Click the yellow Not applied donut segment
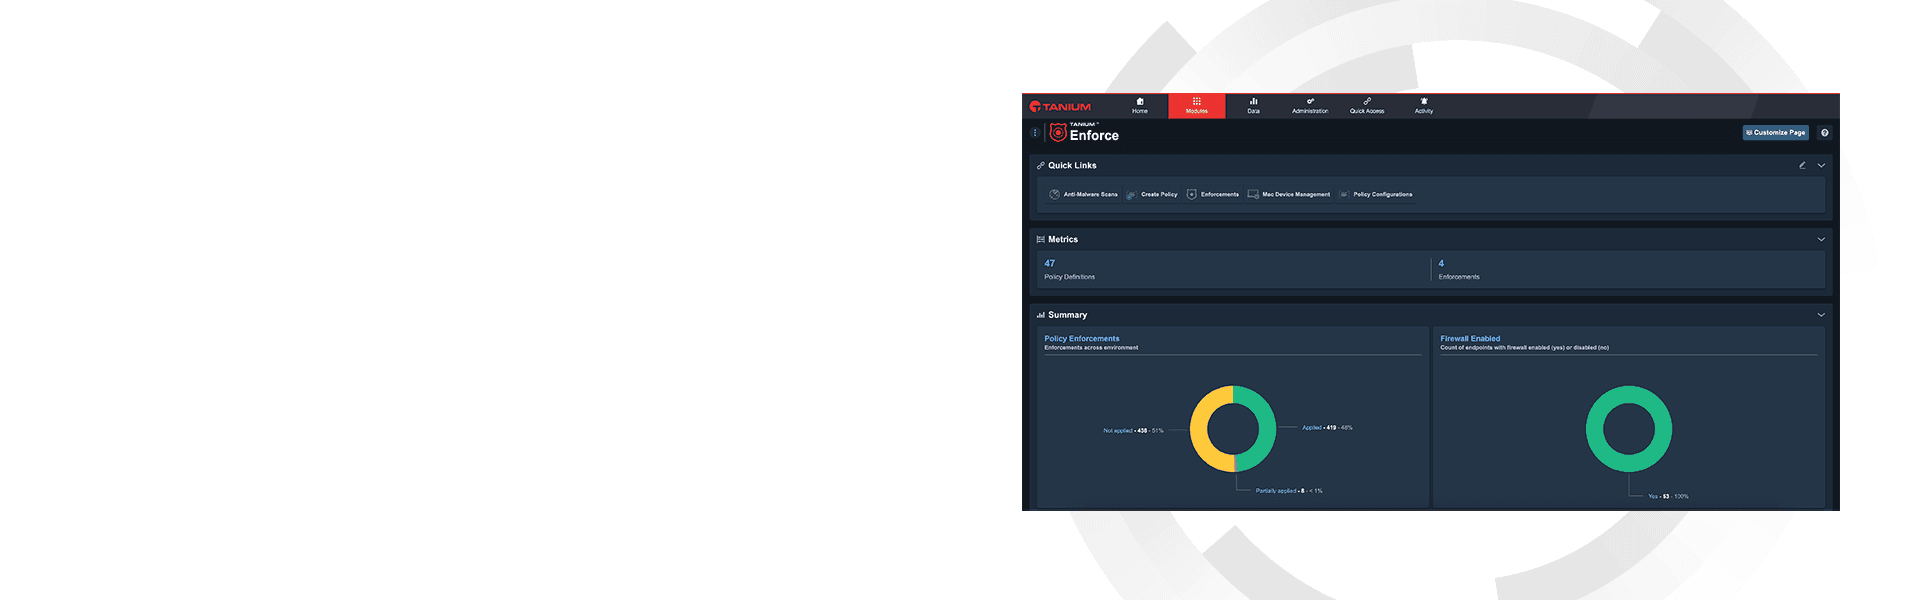Image resolution: width=1920 pixels, height=600 pixels. (x=1199, y=429)
